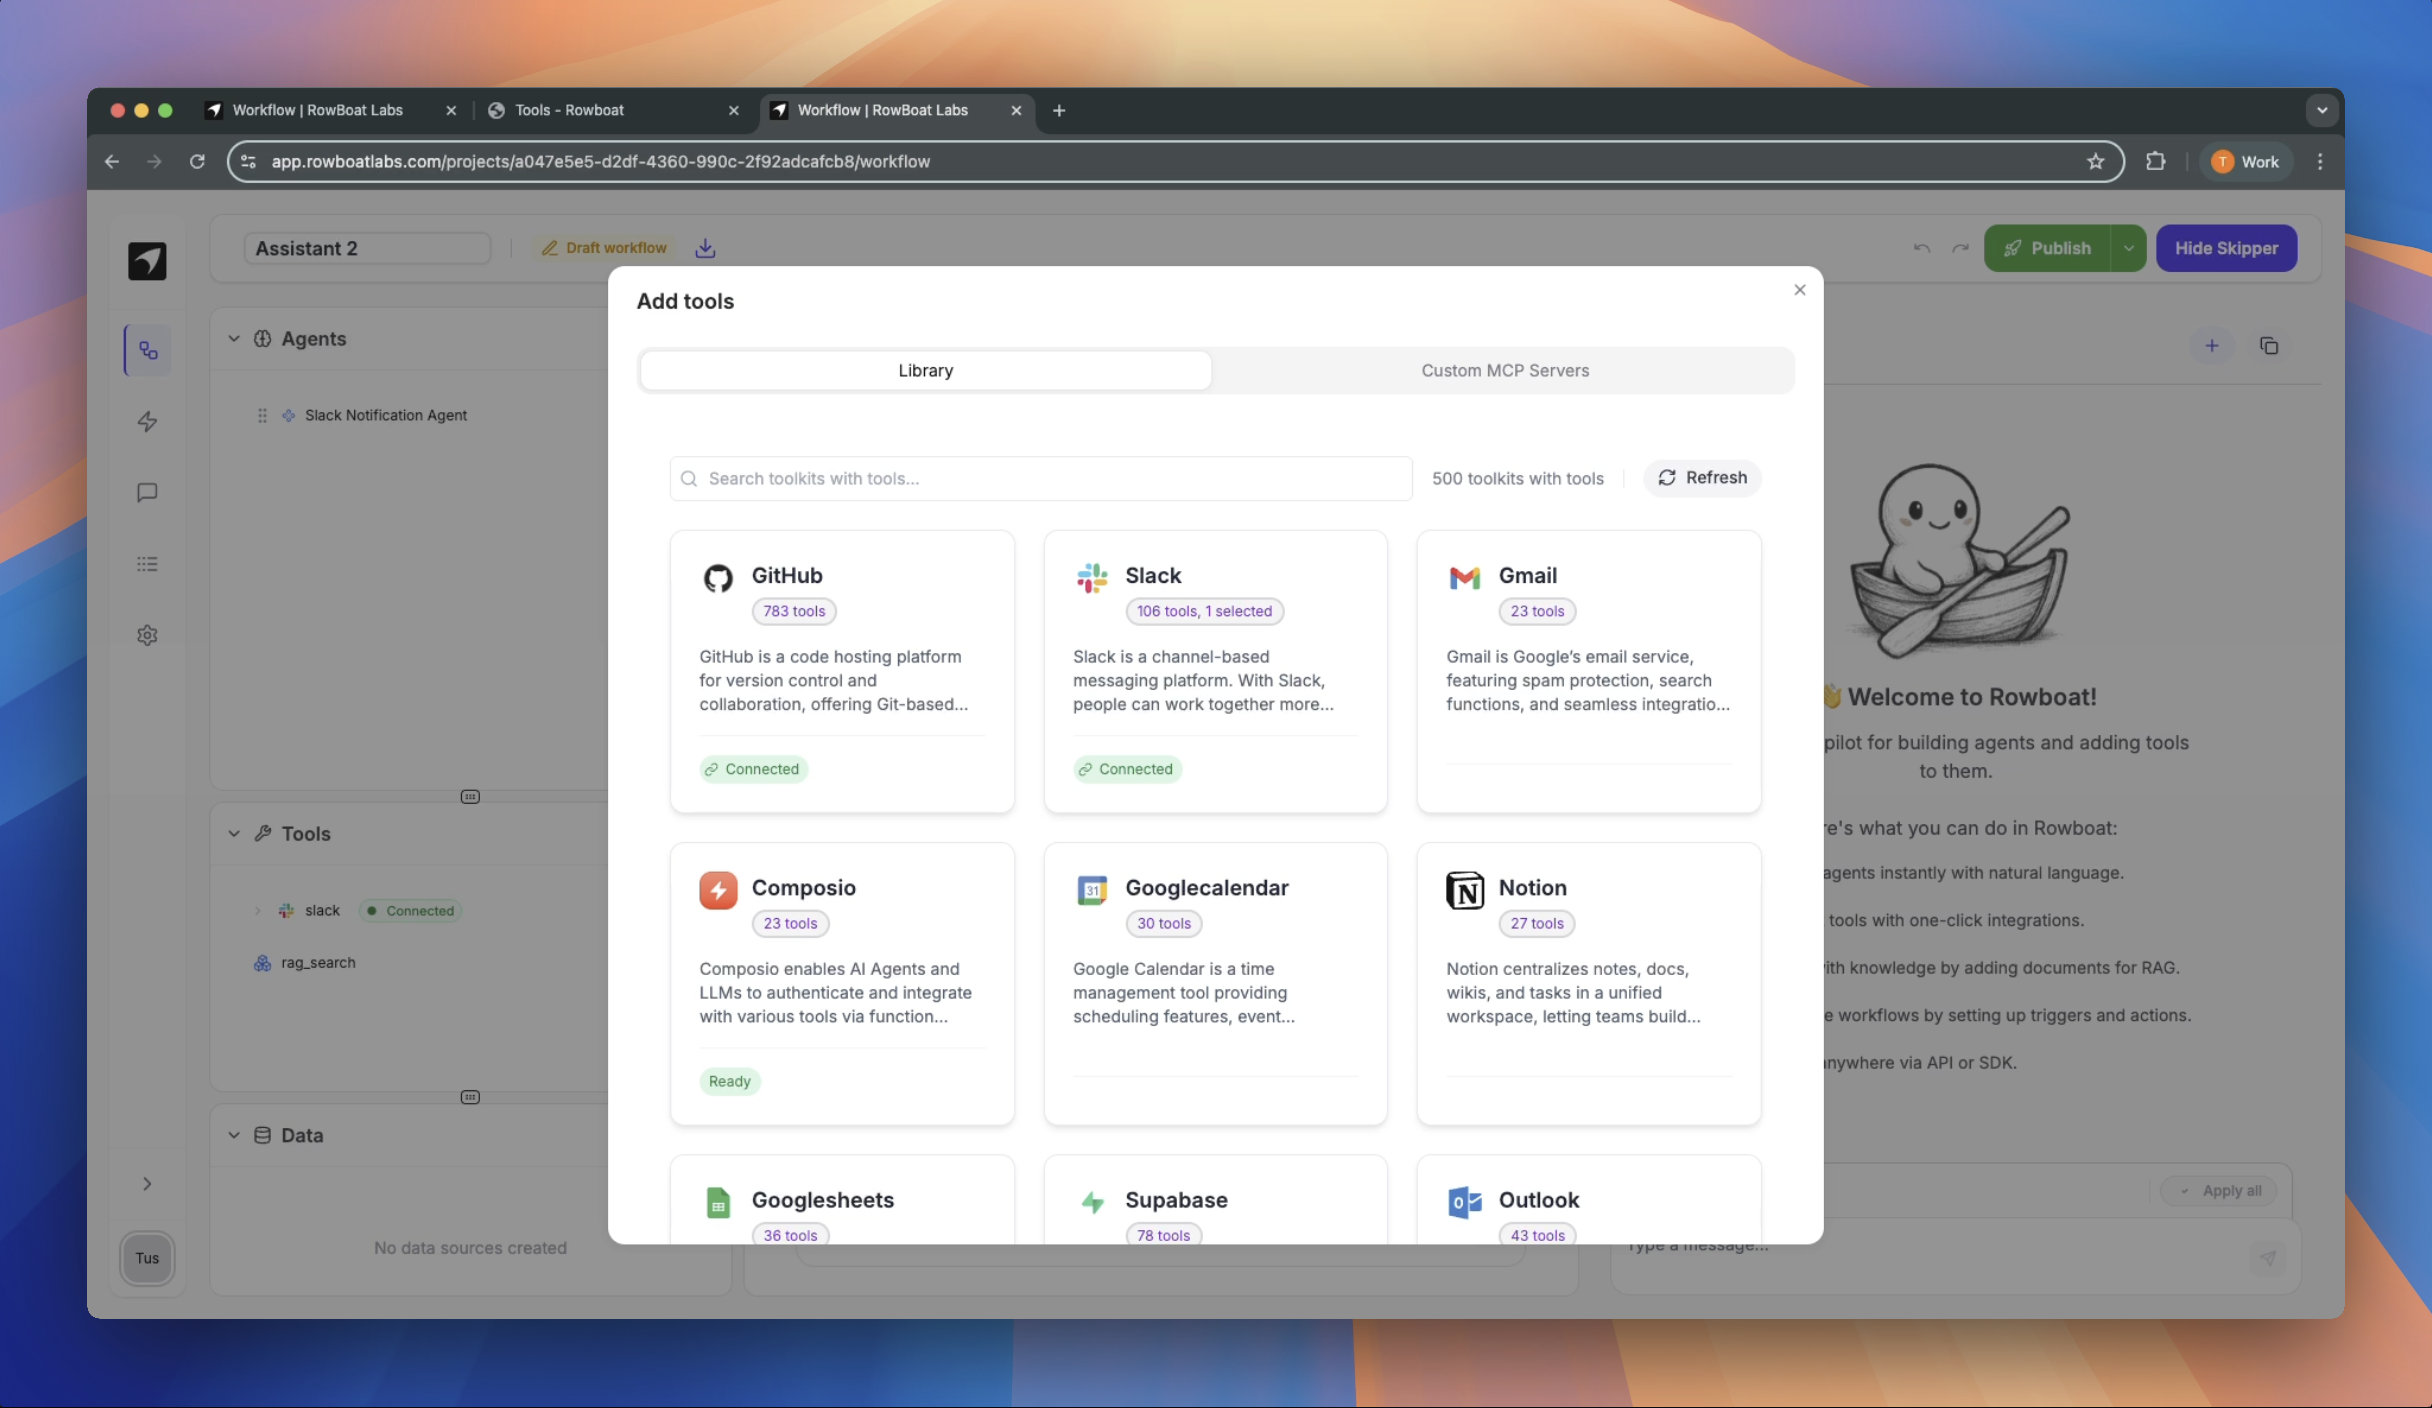Open the settings gear in sidebar
The width and height of the screenshot is (2432, 1408).
(147, 635)
